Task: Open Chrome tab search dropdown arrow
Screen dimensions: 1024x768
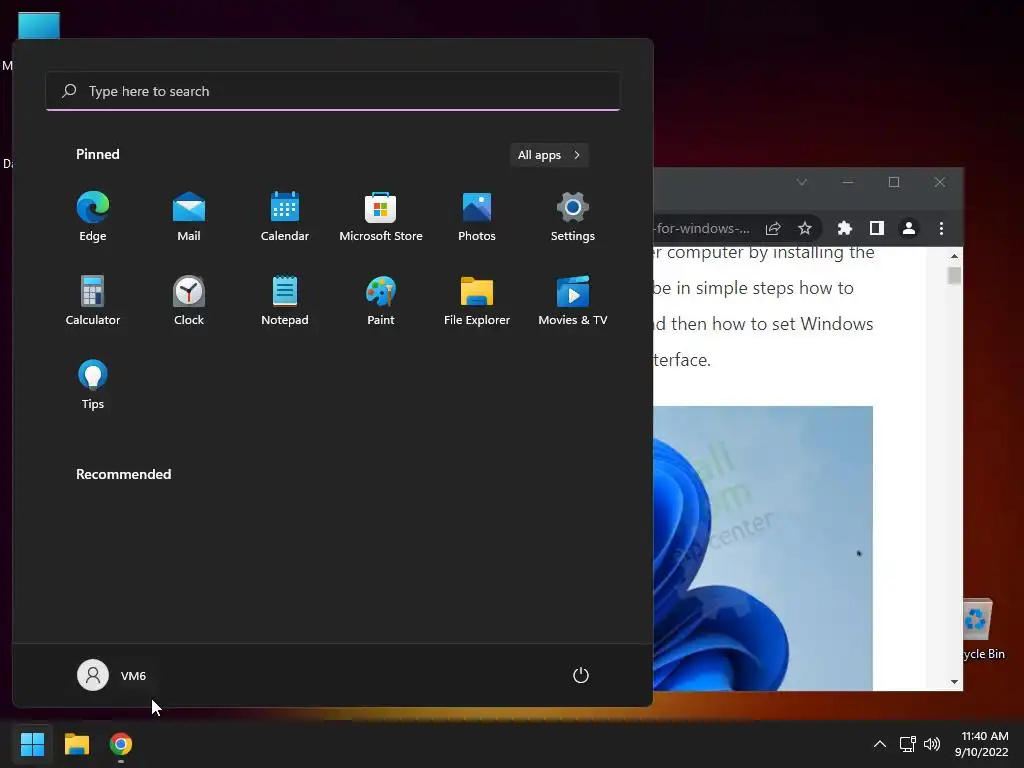Action: (x=802, y=182)
